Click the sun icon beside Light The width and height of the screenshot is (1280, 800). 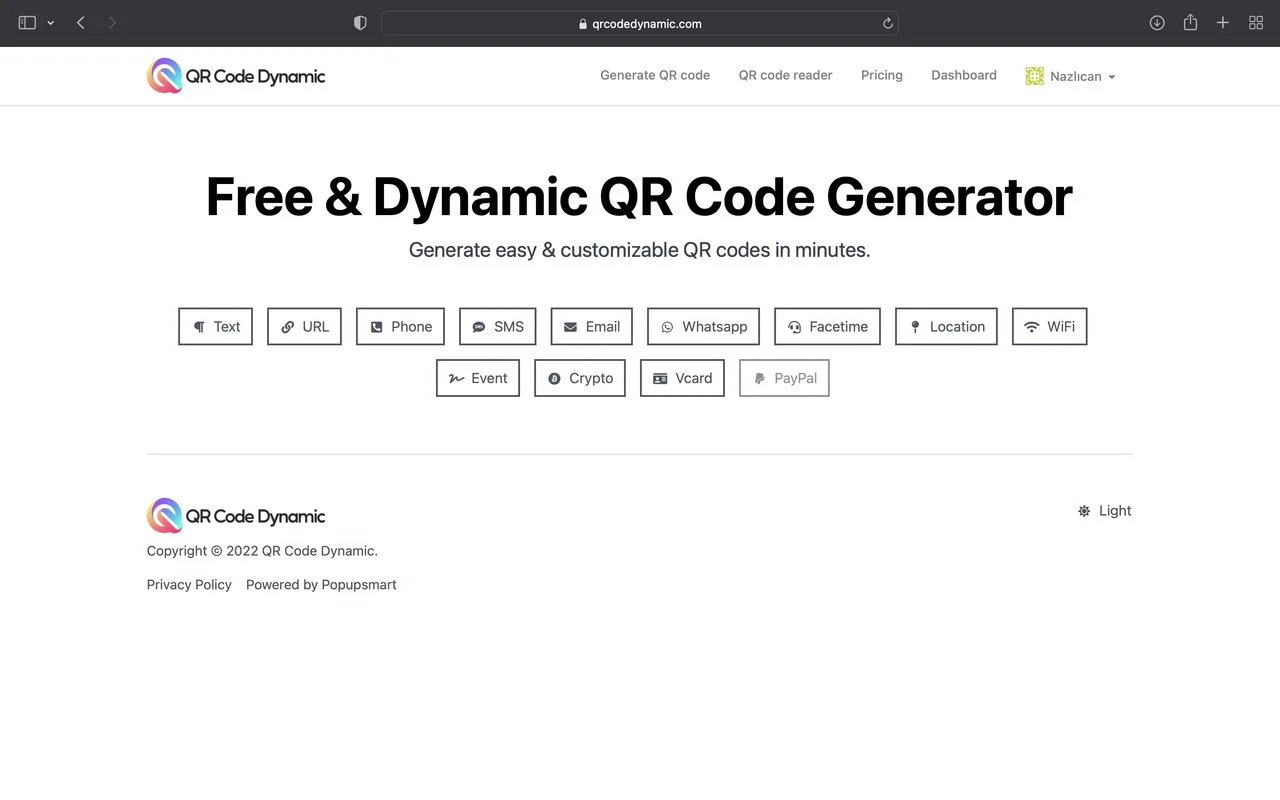[1084, 511]
